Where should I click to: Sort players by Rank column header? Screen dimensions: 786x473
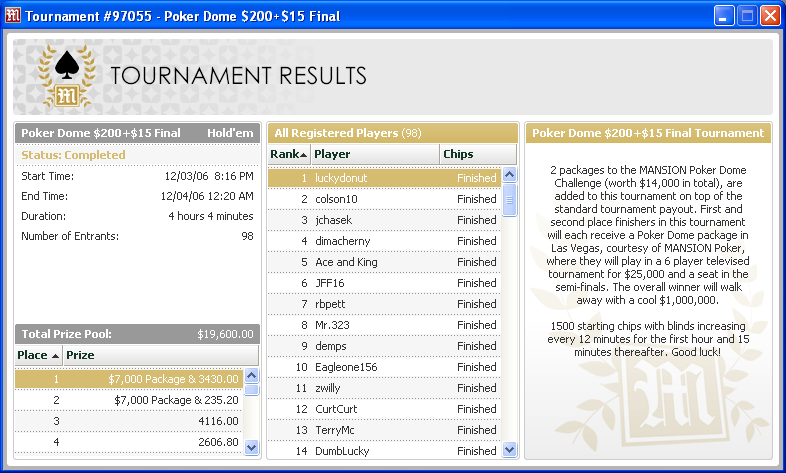(x=289, y=154)
